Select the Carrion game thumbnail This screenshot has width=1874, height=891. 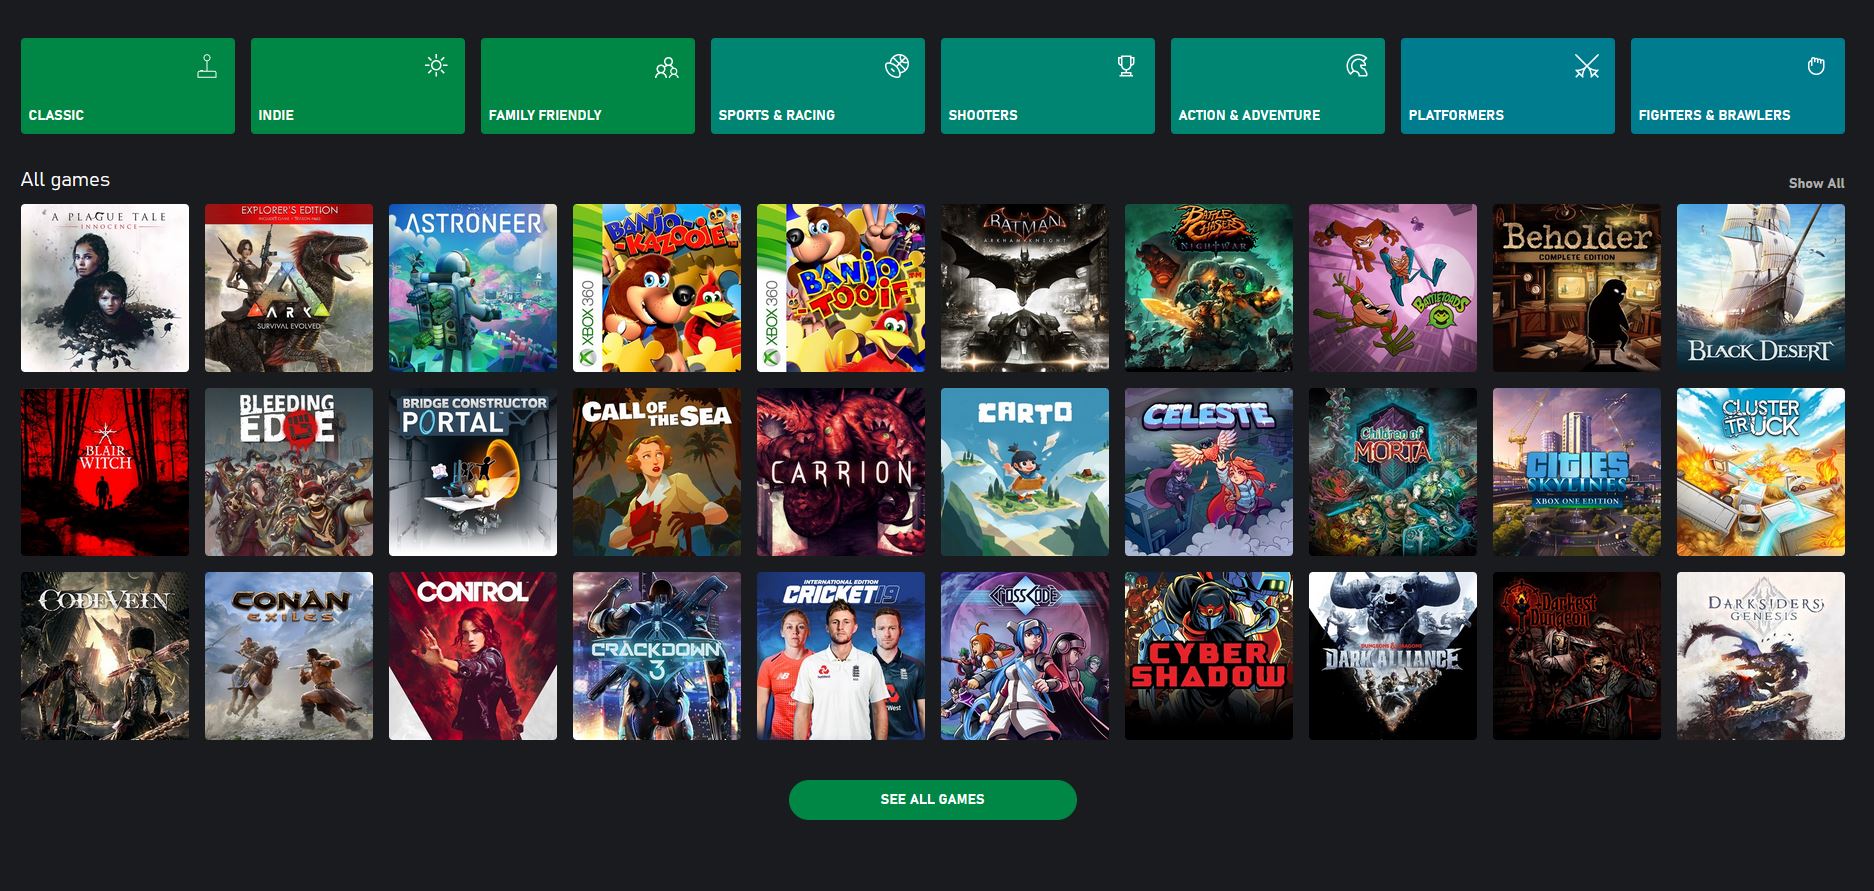841,472
